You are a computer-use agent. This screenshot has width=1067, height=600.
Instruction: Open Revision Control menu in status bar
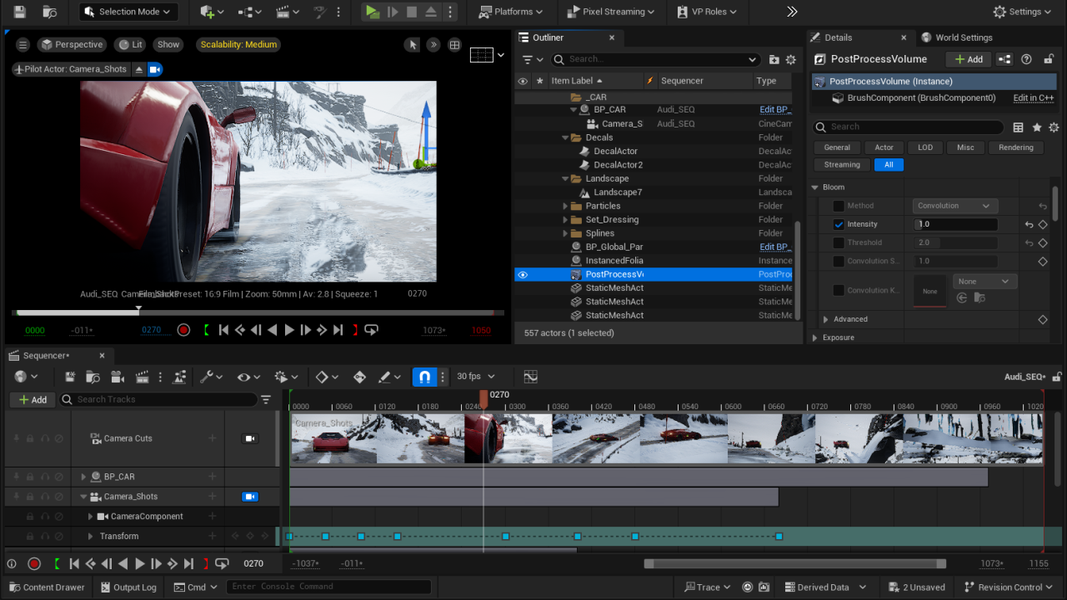click(x=1008, y=587)
